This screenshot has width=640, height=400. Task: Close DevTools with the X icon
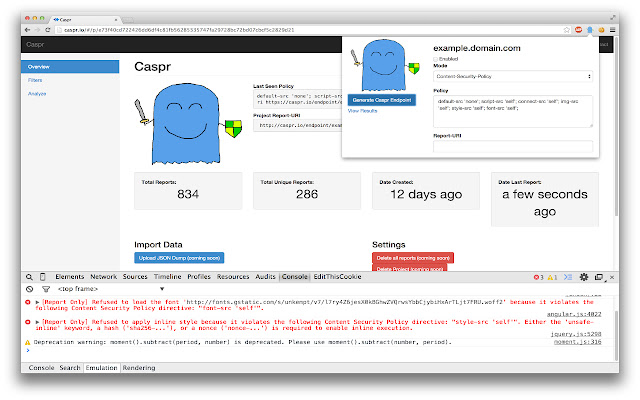[612, 277]
